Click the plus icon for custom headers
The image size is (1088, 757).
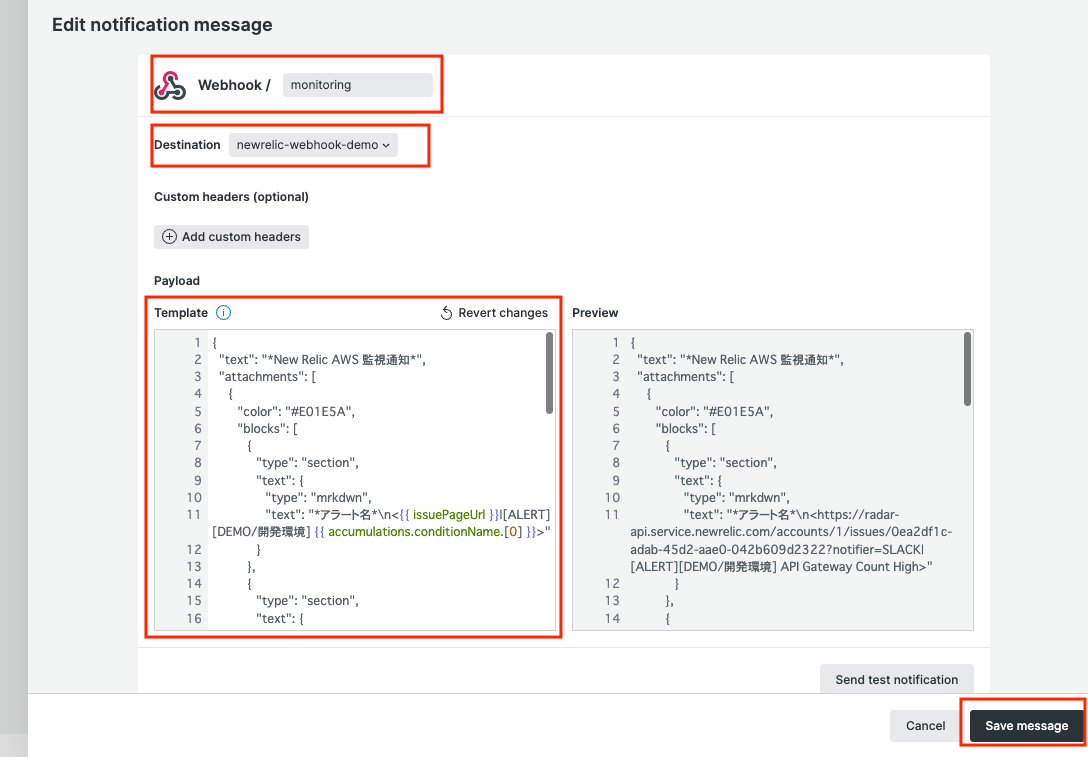(169, 237)
